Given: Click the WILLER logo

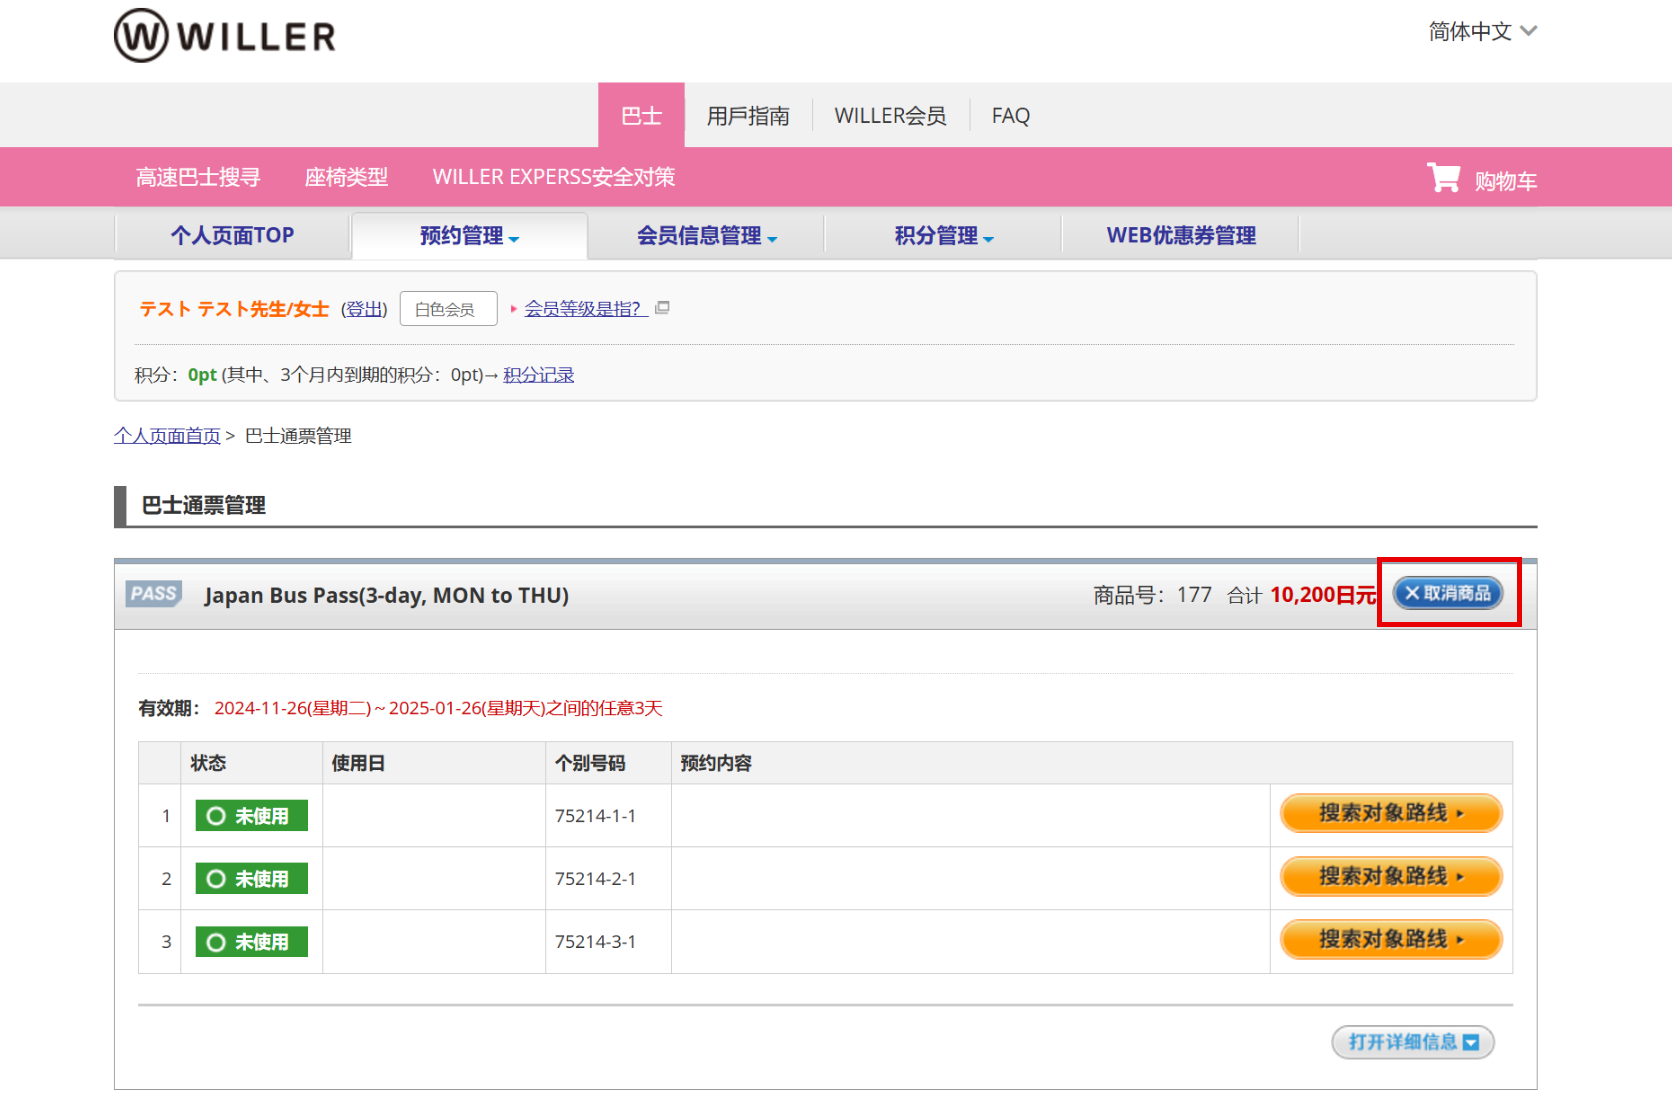Looking at the screenshot, I should click(x=225, y=36).
